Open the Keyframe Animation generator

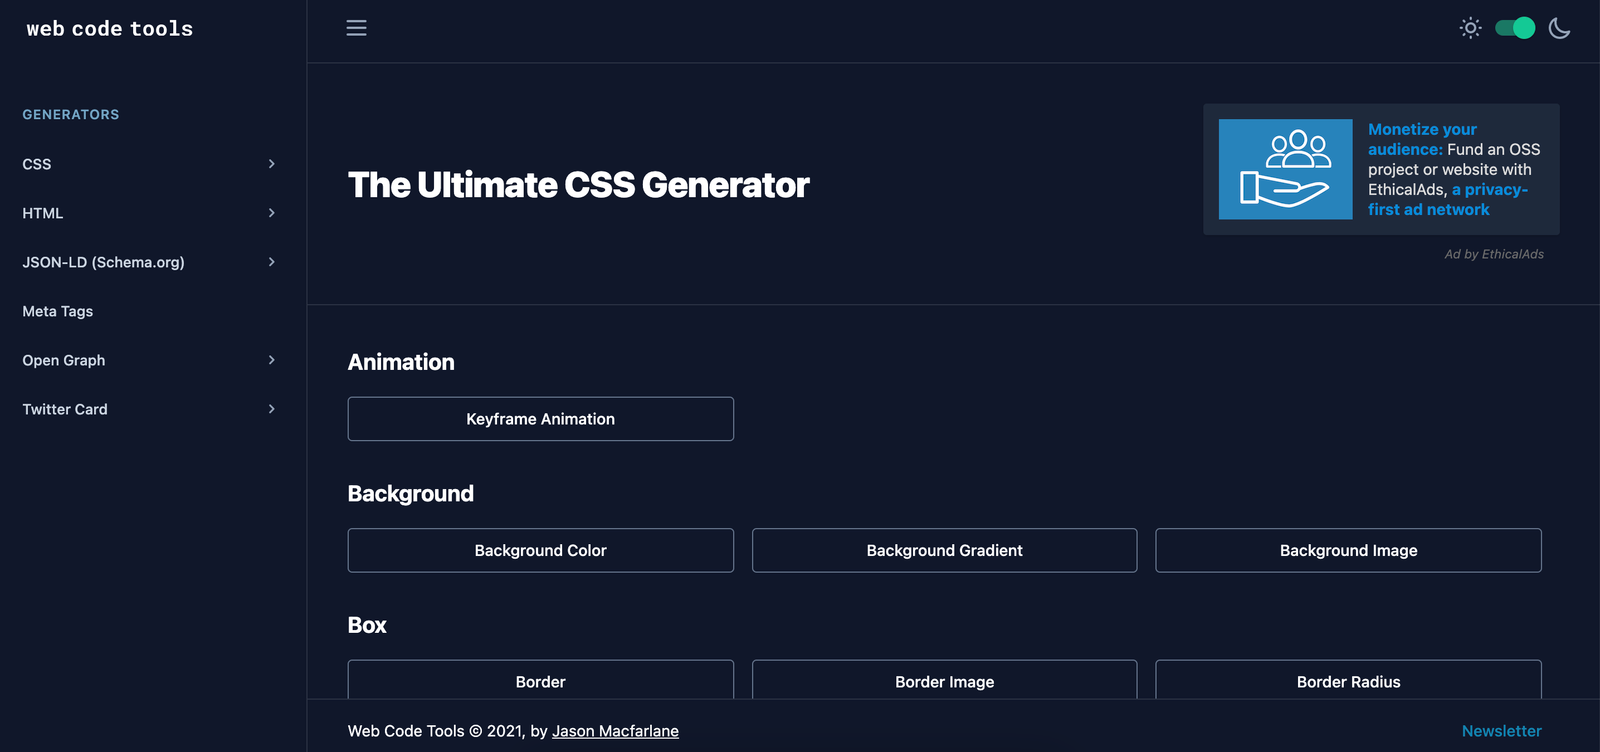tap(540, 419)
